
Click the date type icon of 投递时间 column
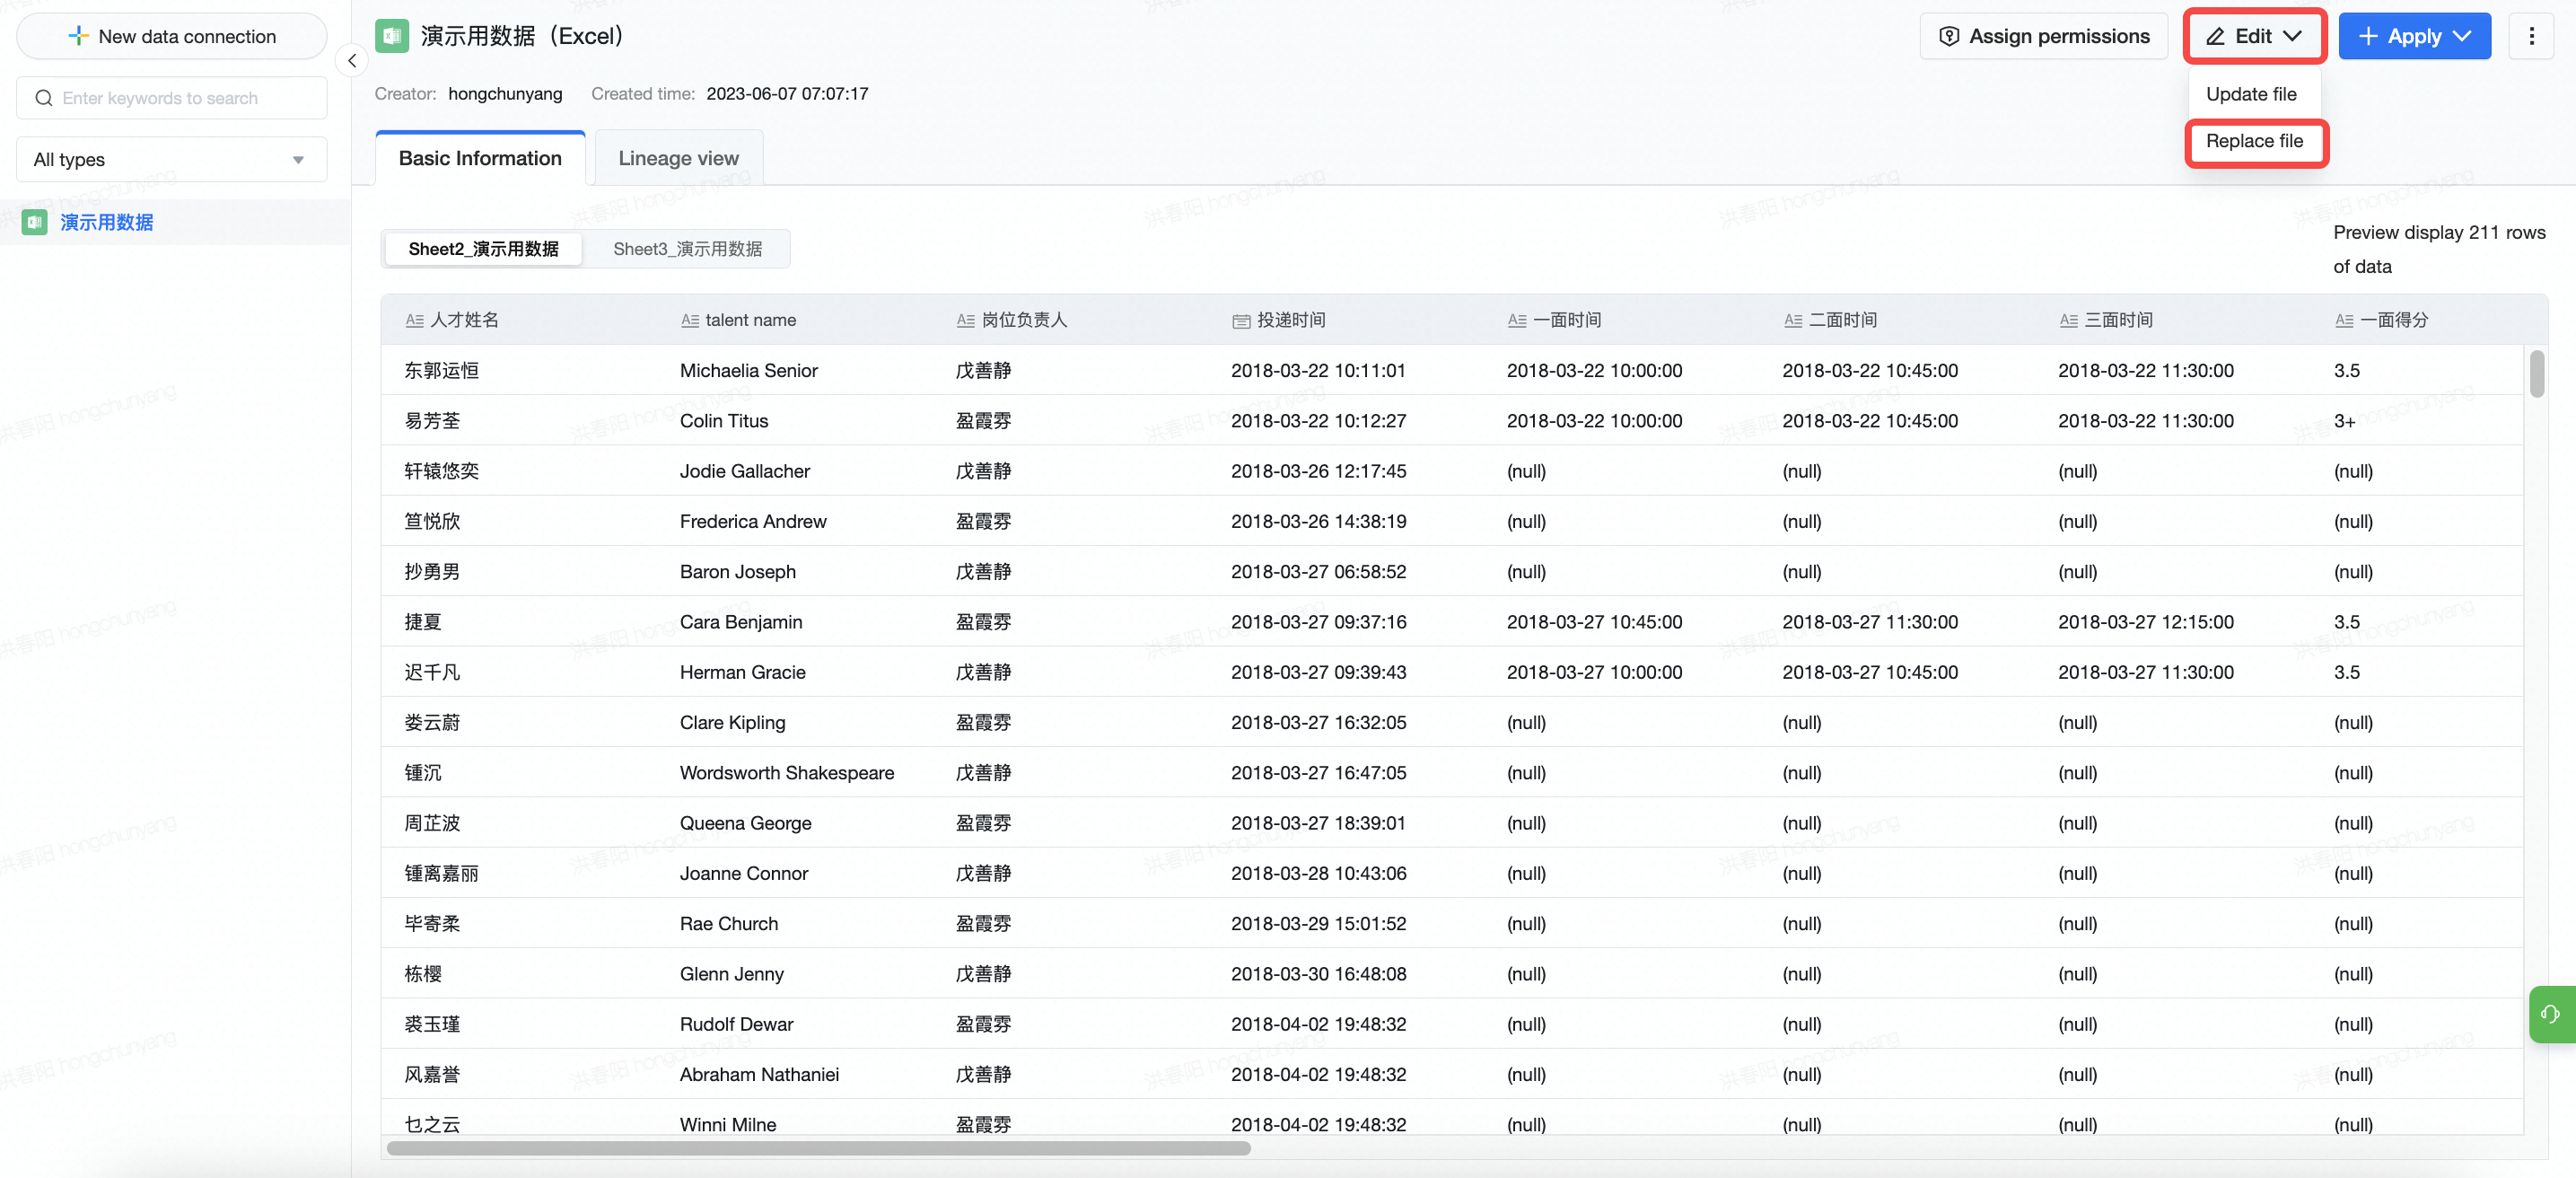[x=1241, y=321]
